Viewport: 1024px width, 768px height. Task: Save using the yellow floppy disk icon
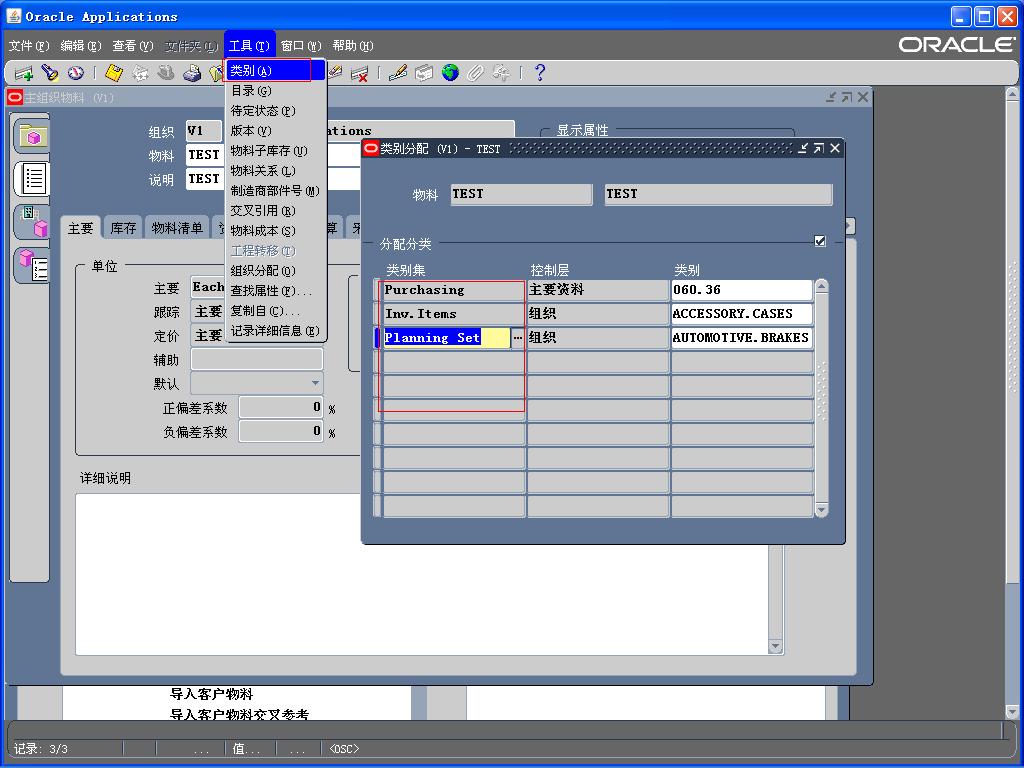pyautogui.click(x=114, y=73)
